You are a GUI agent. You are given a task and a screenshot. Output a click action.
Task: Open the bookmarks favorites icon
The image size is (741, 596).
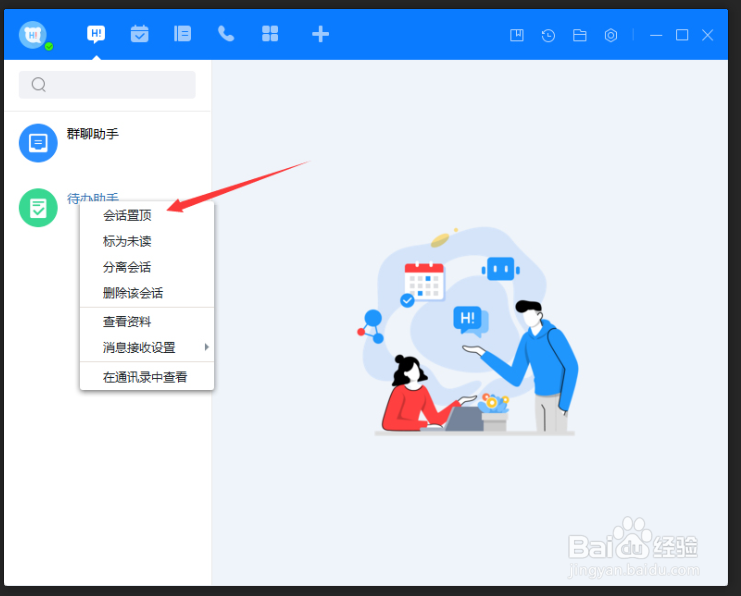[517, 35]
